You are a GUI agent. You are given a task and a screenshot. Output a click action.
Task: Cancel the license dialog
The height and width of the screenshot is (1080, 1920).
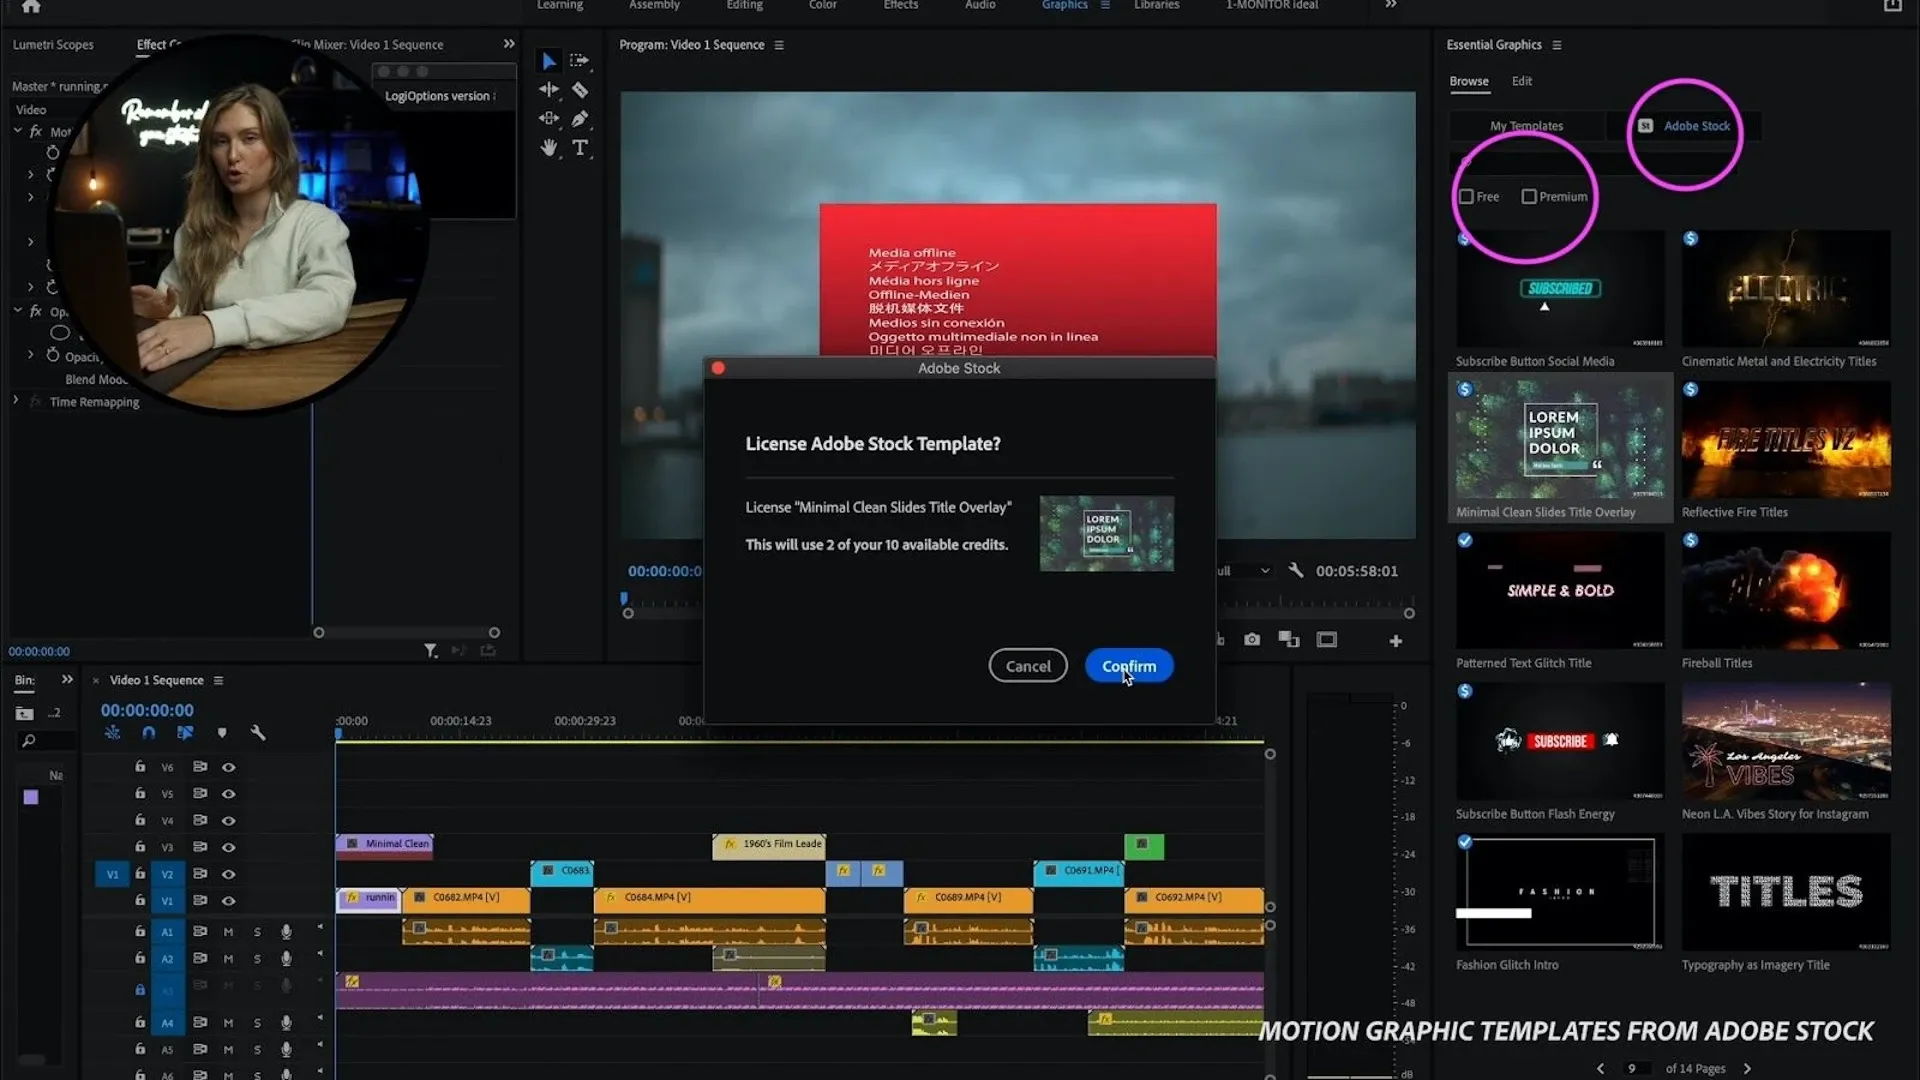coord(1027,666)
